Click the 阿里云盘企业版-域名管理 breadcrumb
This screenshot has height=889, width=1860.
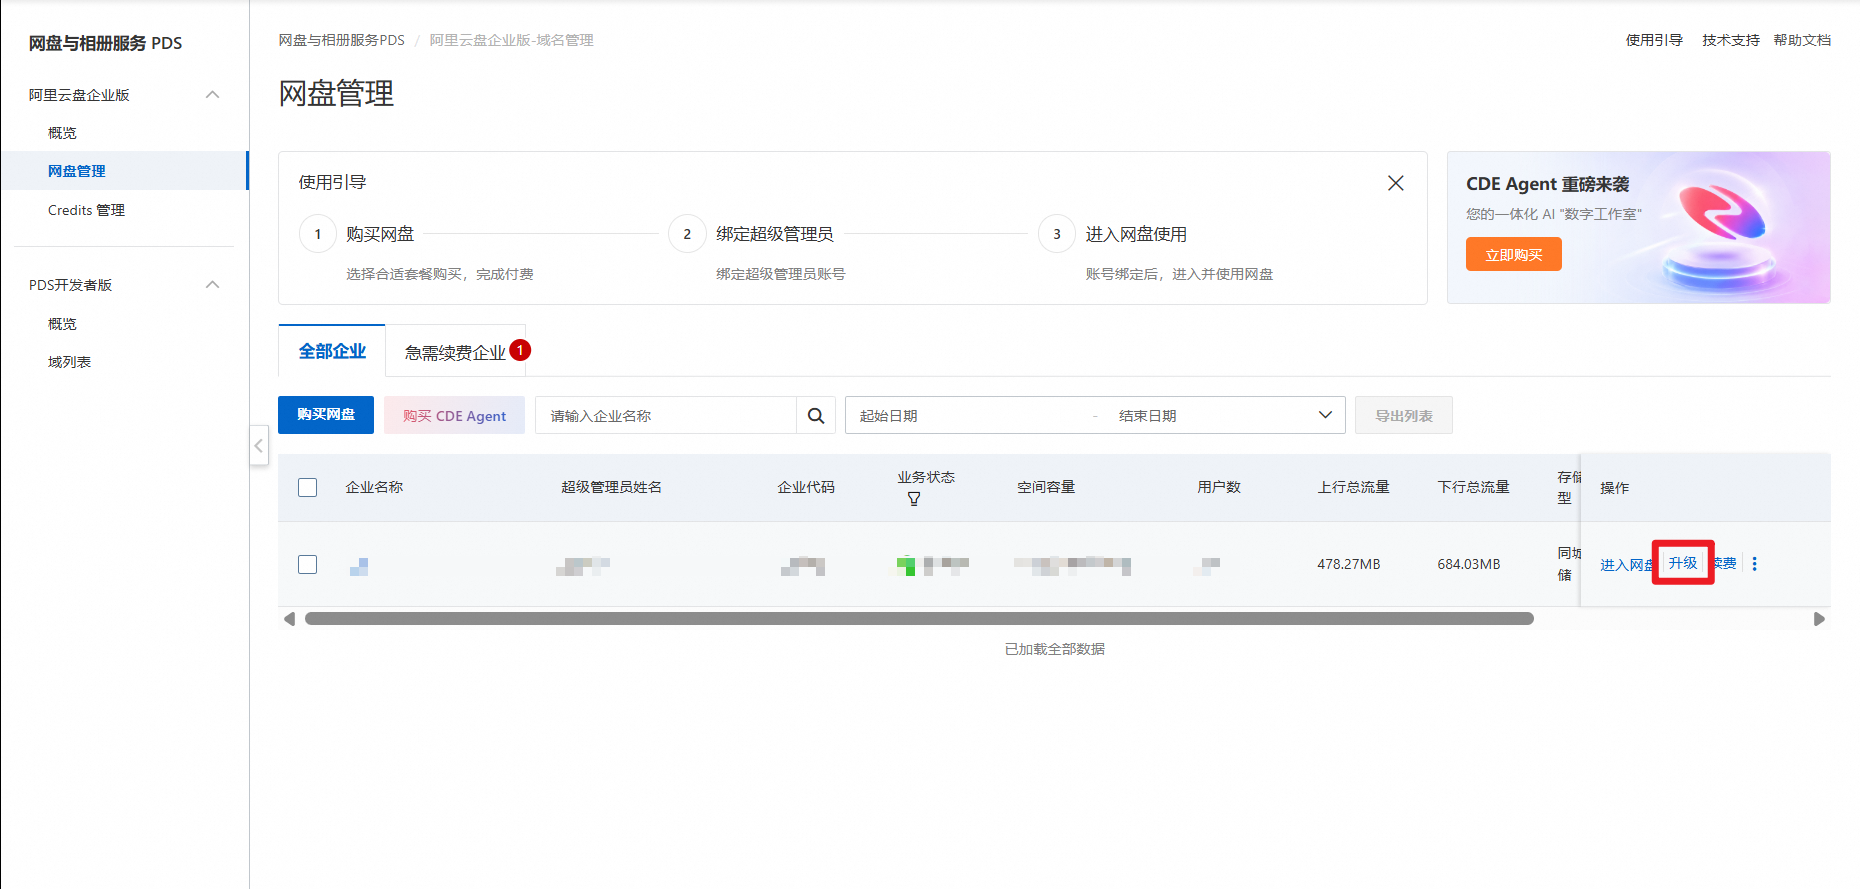pyautogui.click(x=512, y=40)
